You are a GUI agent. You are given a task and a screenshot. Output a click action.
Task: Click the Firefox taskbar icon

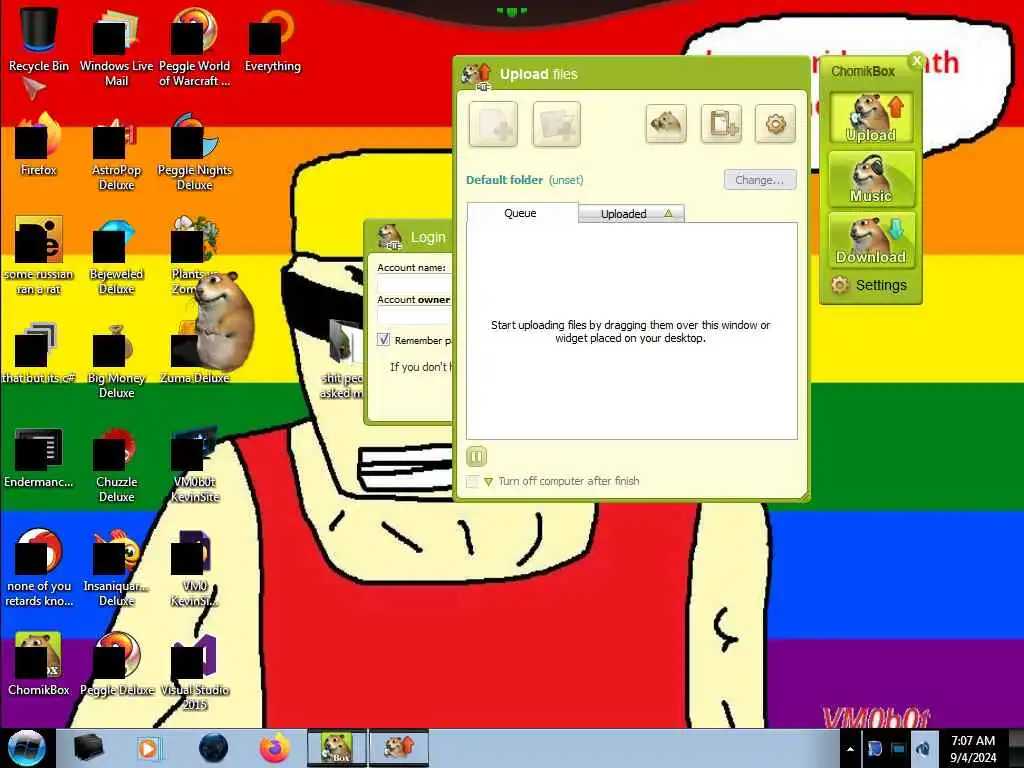click(274, 748)
